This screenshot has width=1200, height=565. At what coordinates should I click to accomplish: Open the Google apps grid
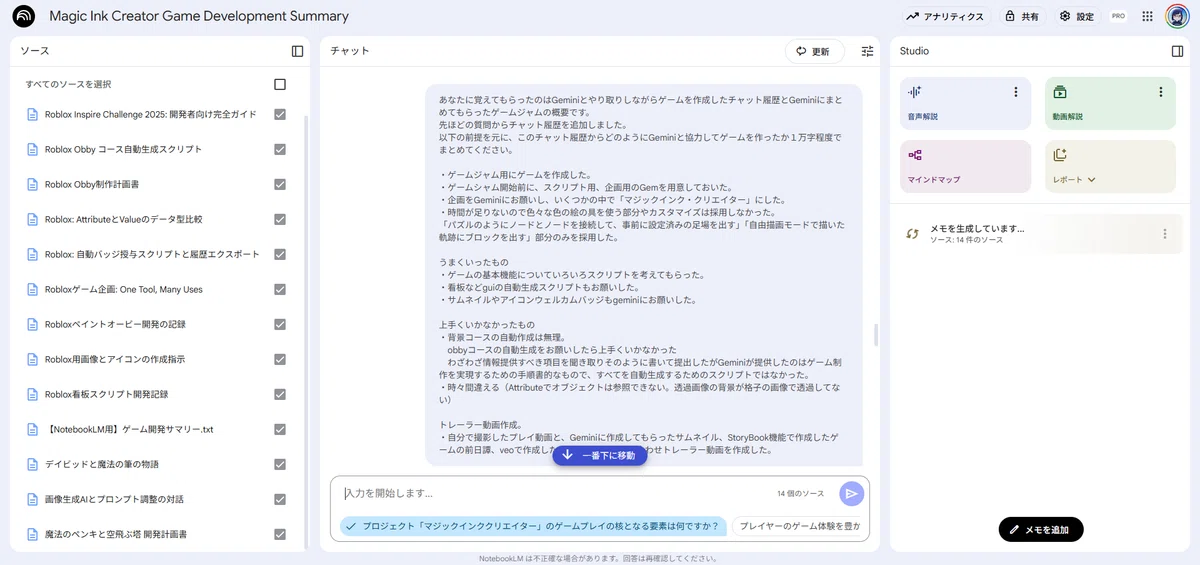1147,16
